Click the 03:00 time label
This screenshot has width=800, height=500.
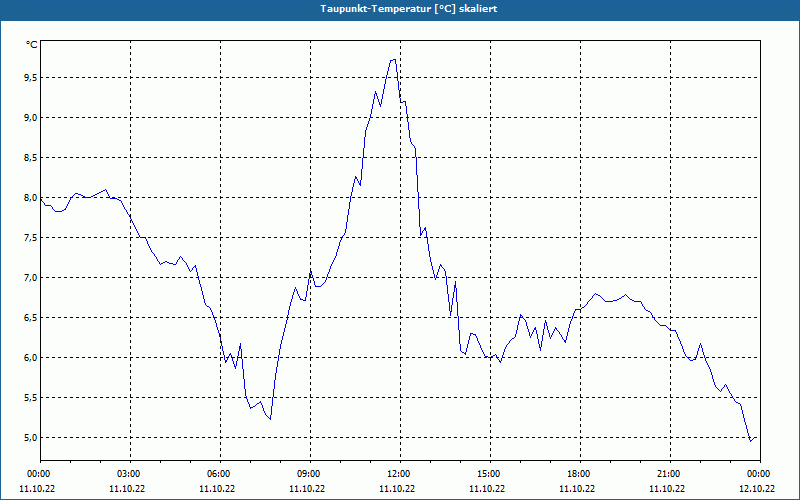coord(130,474)
